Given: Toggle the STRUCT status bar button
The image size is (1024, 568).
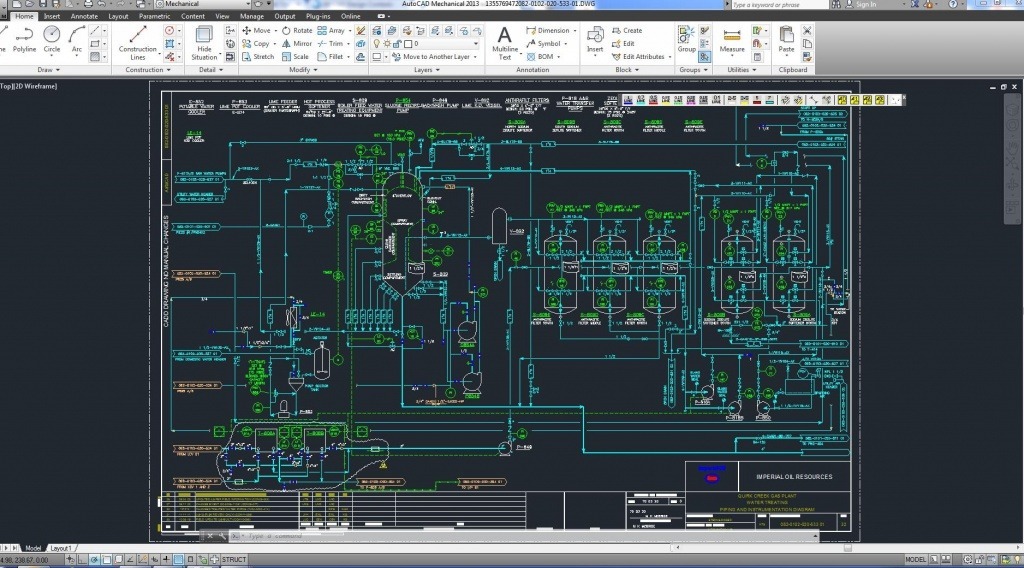Looking at the screenshot, I should tap(234, 560).
